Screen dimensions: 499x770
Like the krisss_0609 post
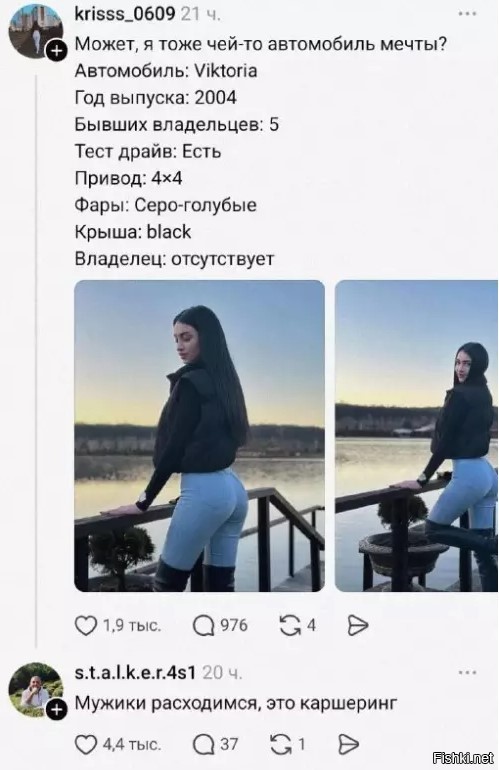[85, 626]
